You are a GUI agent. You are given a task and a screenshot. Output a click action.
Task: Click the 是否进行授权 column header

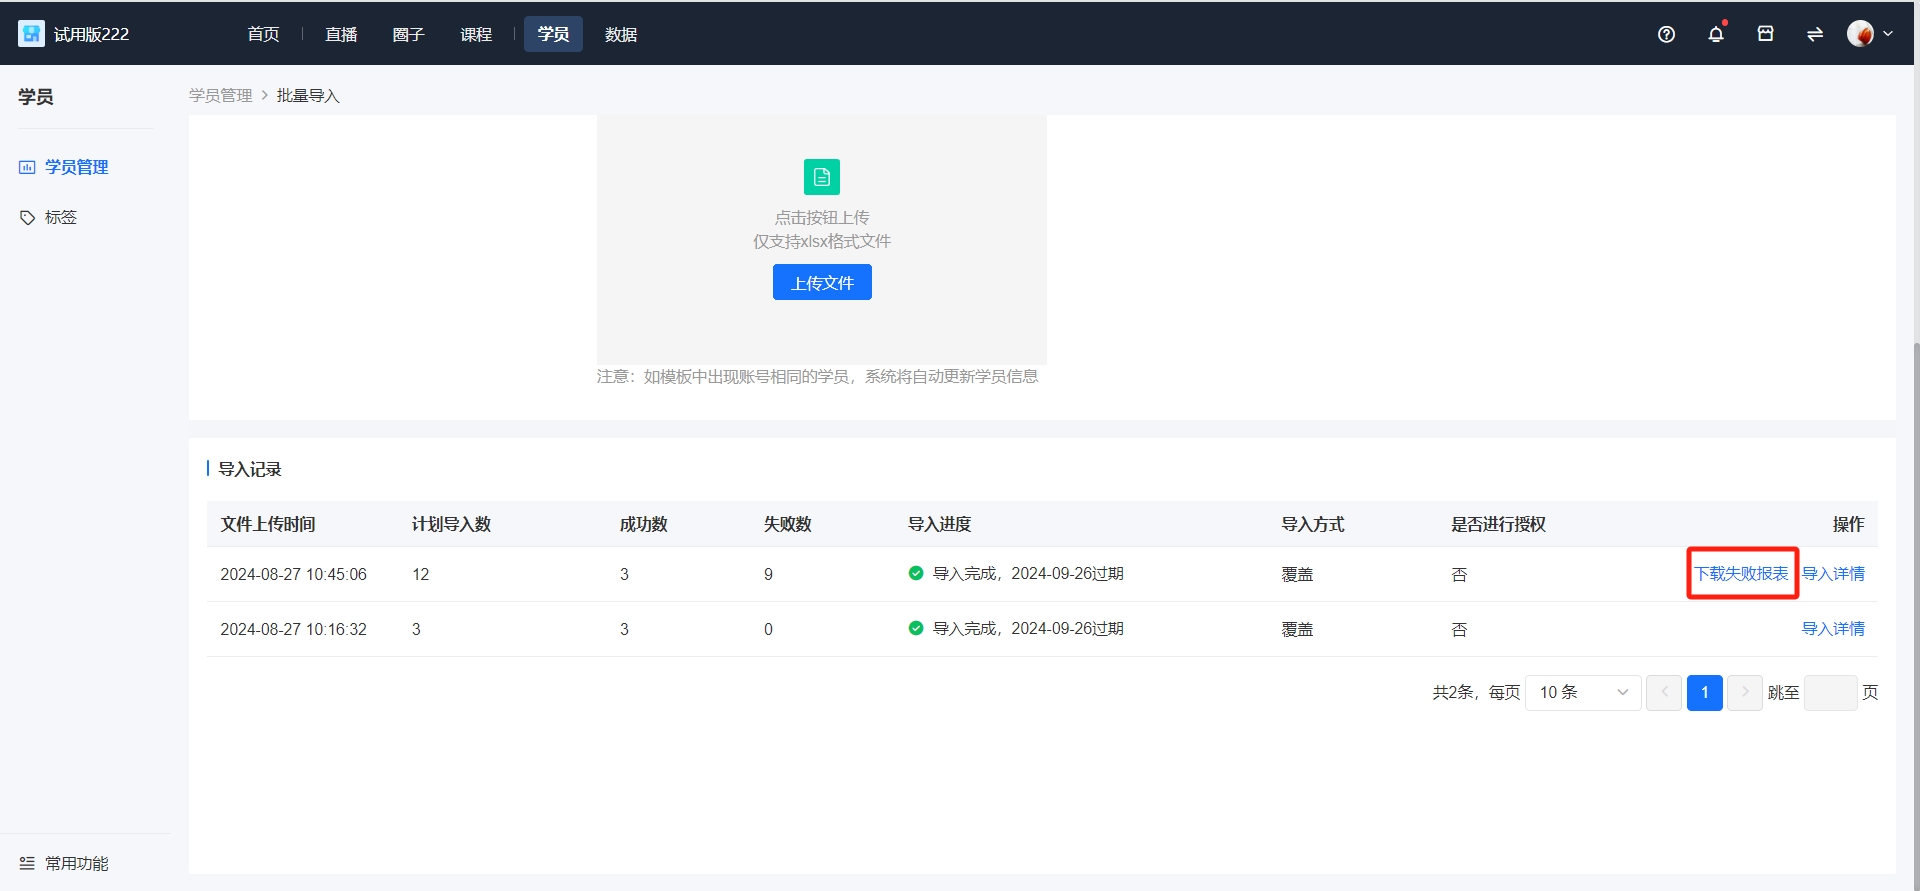(1499, 524)
